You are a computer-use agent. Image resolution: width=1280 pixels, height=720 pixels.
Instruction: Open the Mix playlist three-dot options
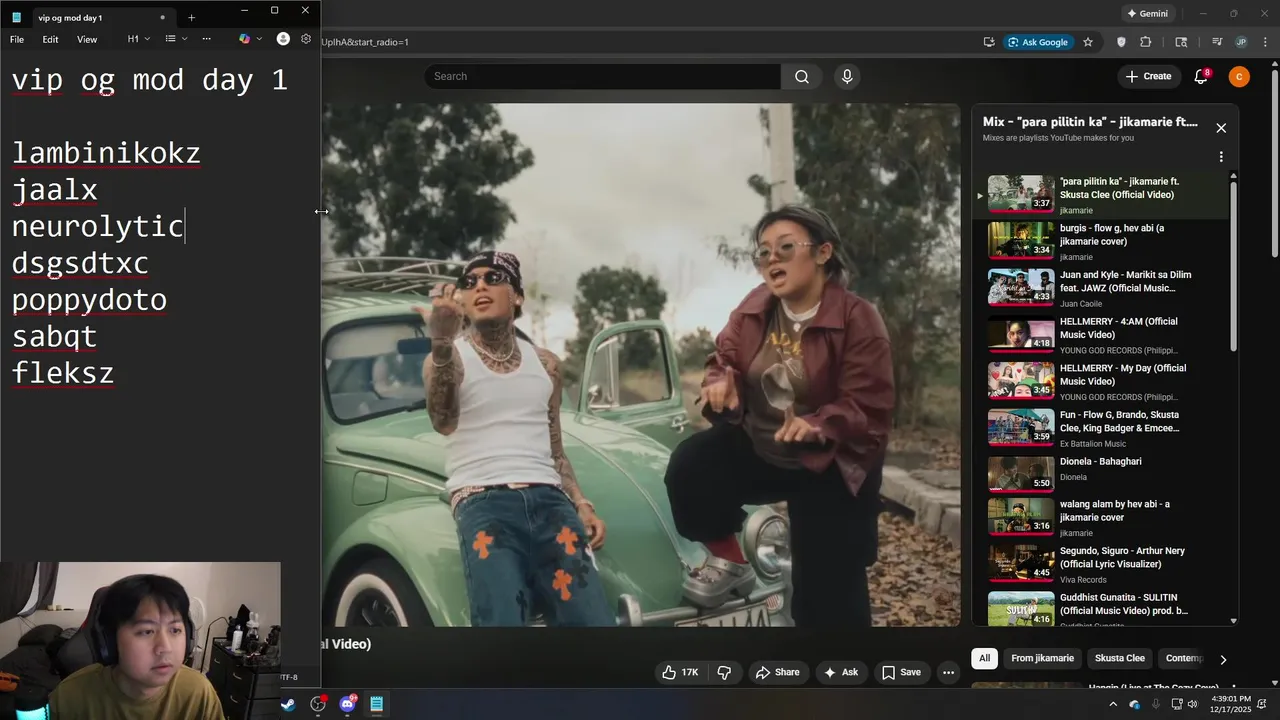click(x=1221, y=157)
